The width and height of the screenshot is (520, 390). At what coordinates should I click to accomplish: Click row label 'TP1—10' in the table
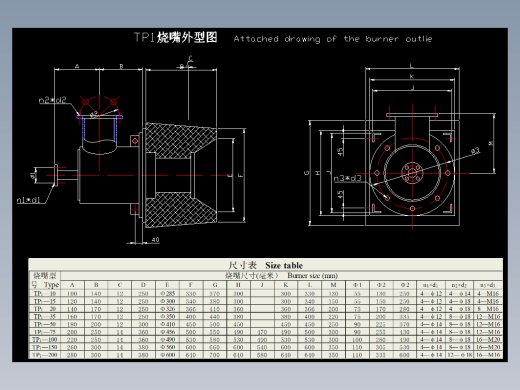click(45, 294)
